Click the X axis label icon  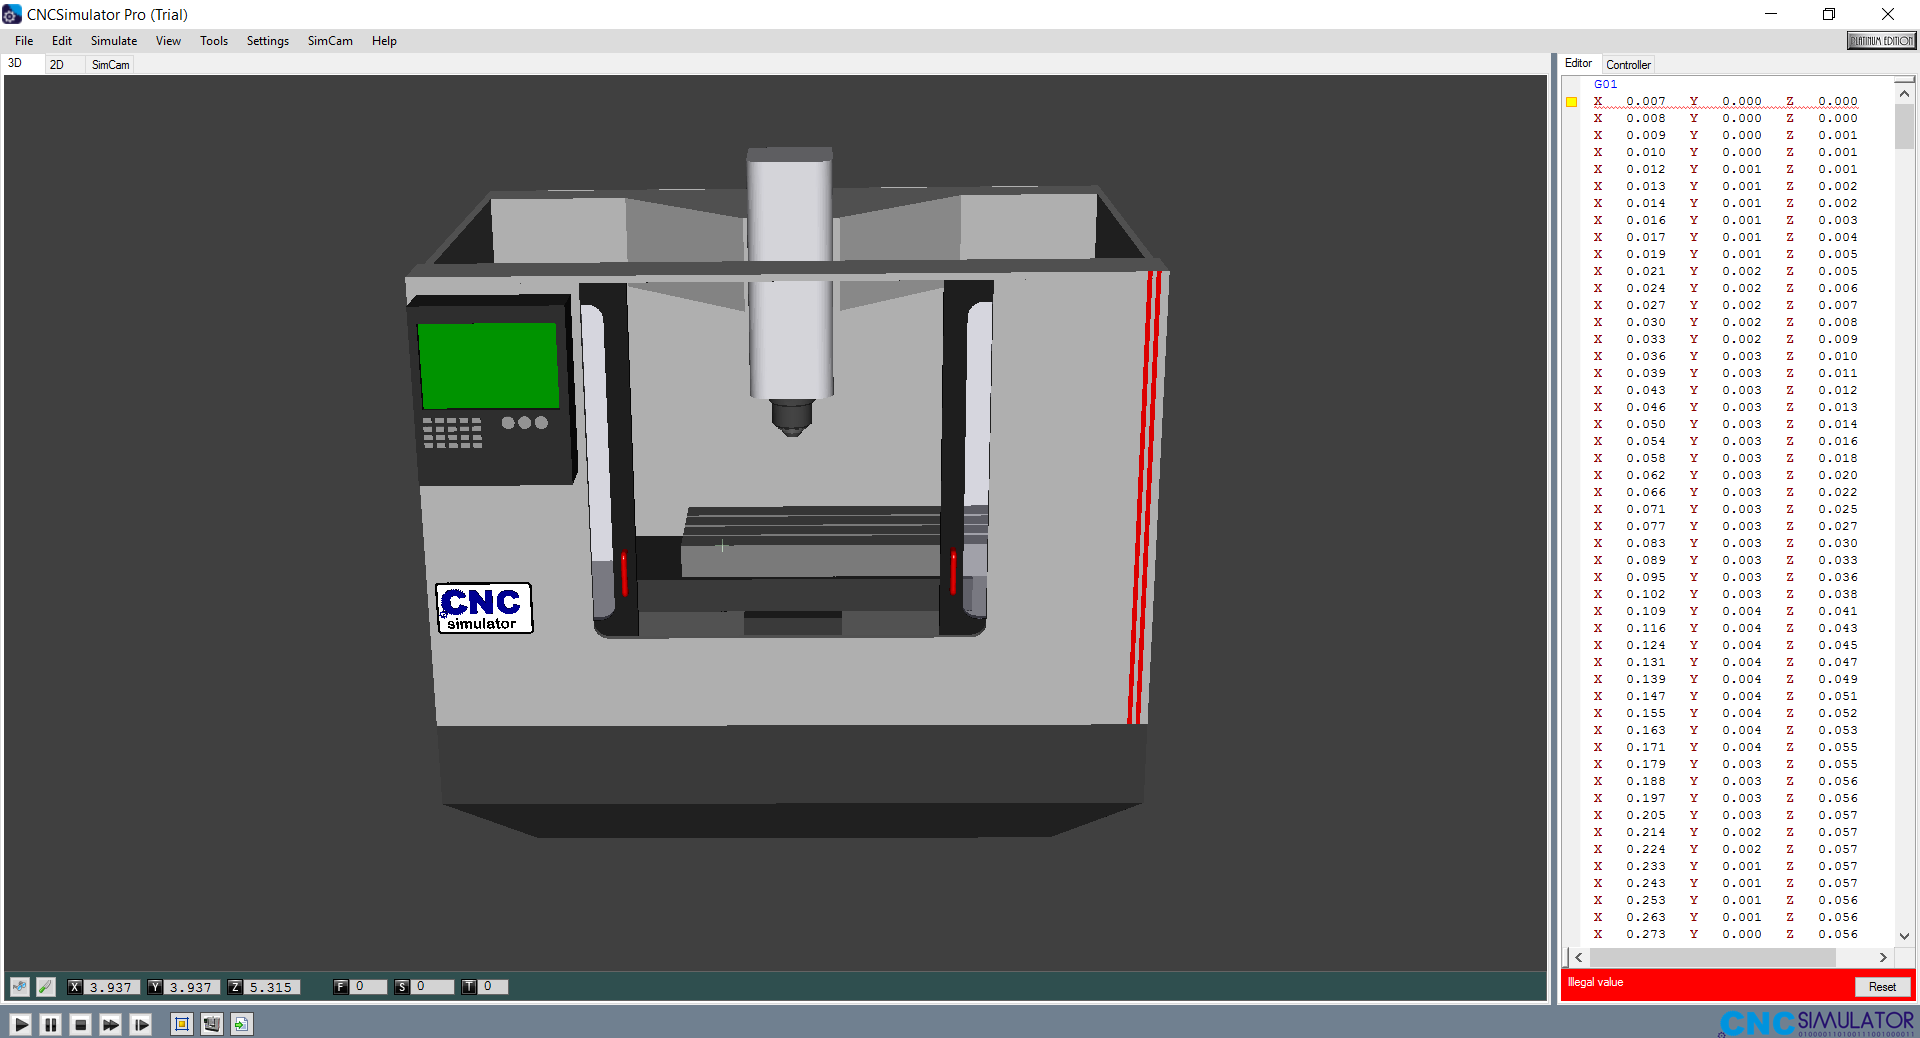pos(75,987)
